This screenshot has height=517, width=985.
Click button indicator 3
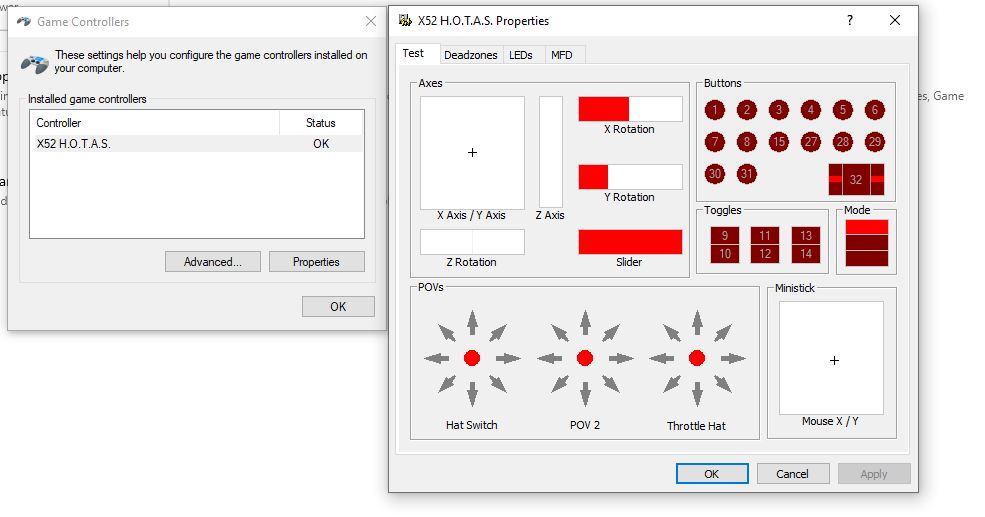(x=778, y=110)
